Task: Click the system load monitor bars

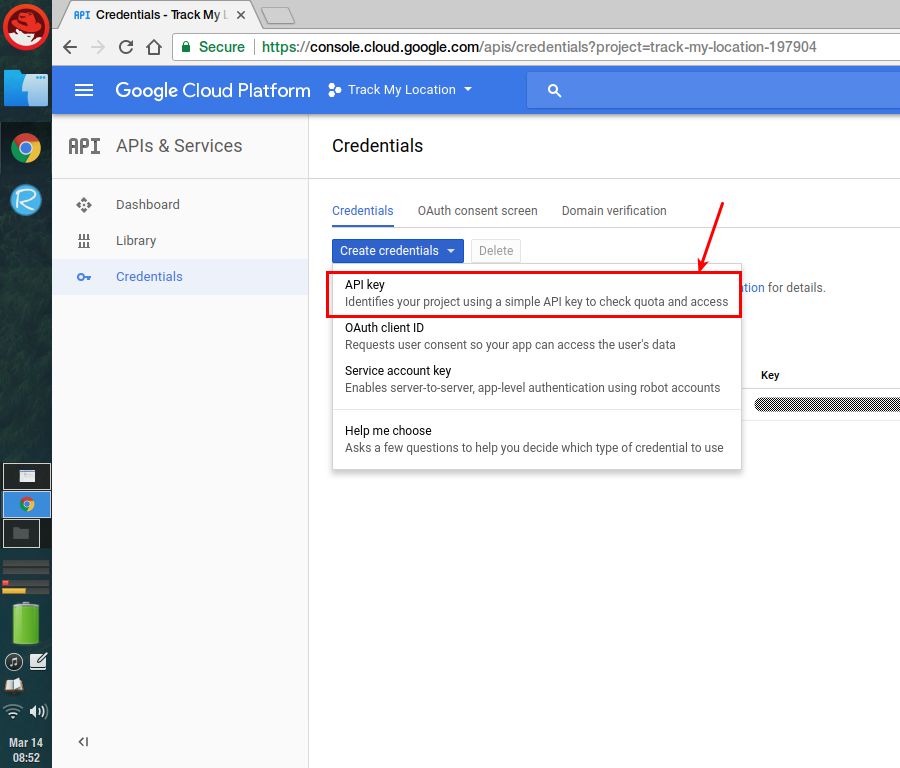Action: (26, 577)
